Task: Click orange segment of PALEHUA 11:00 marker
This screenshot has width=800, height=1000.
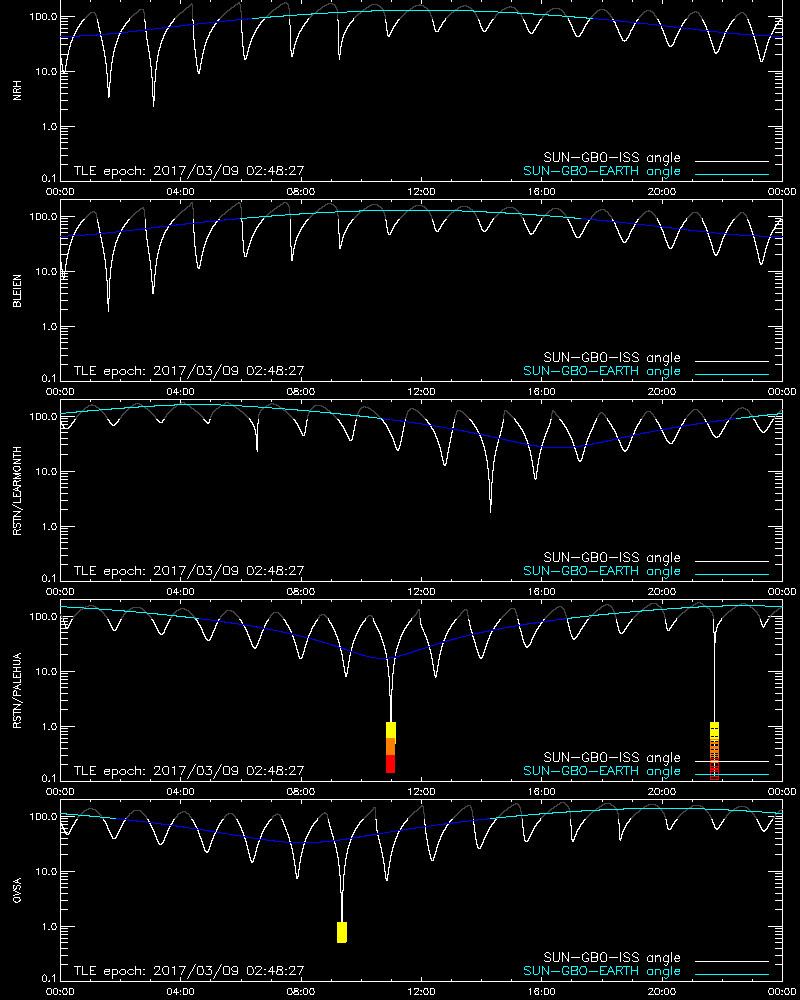Action: click(x=390, y=747)
